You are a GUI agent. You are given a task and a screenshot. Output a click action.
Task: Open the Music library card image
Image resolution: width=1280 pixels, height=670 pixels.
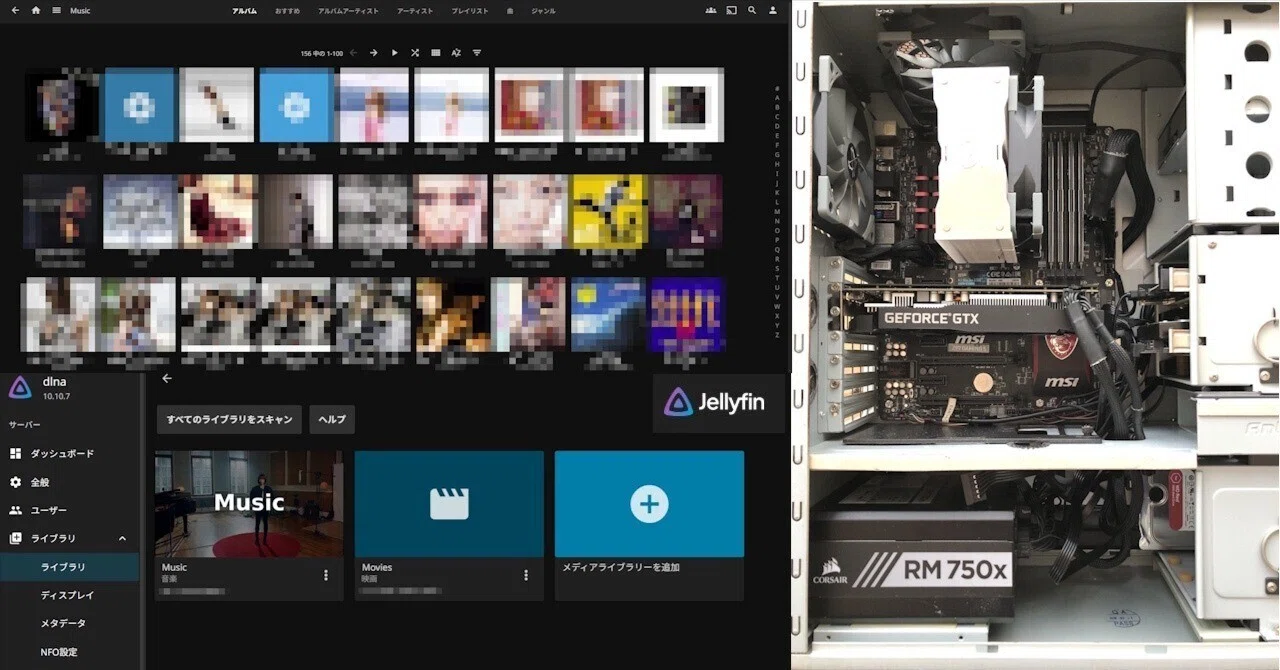tap(249, 503)
